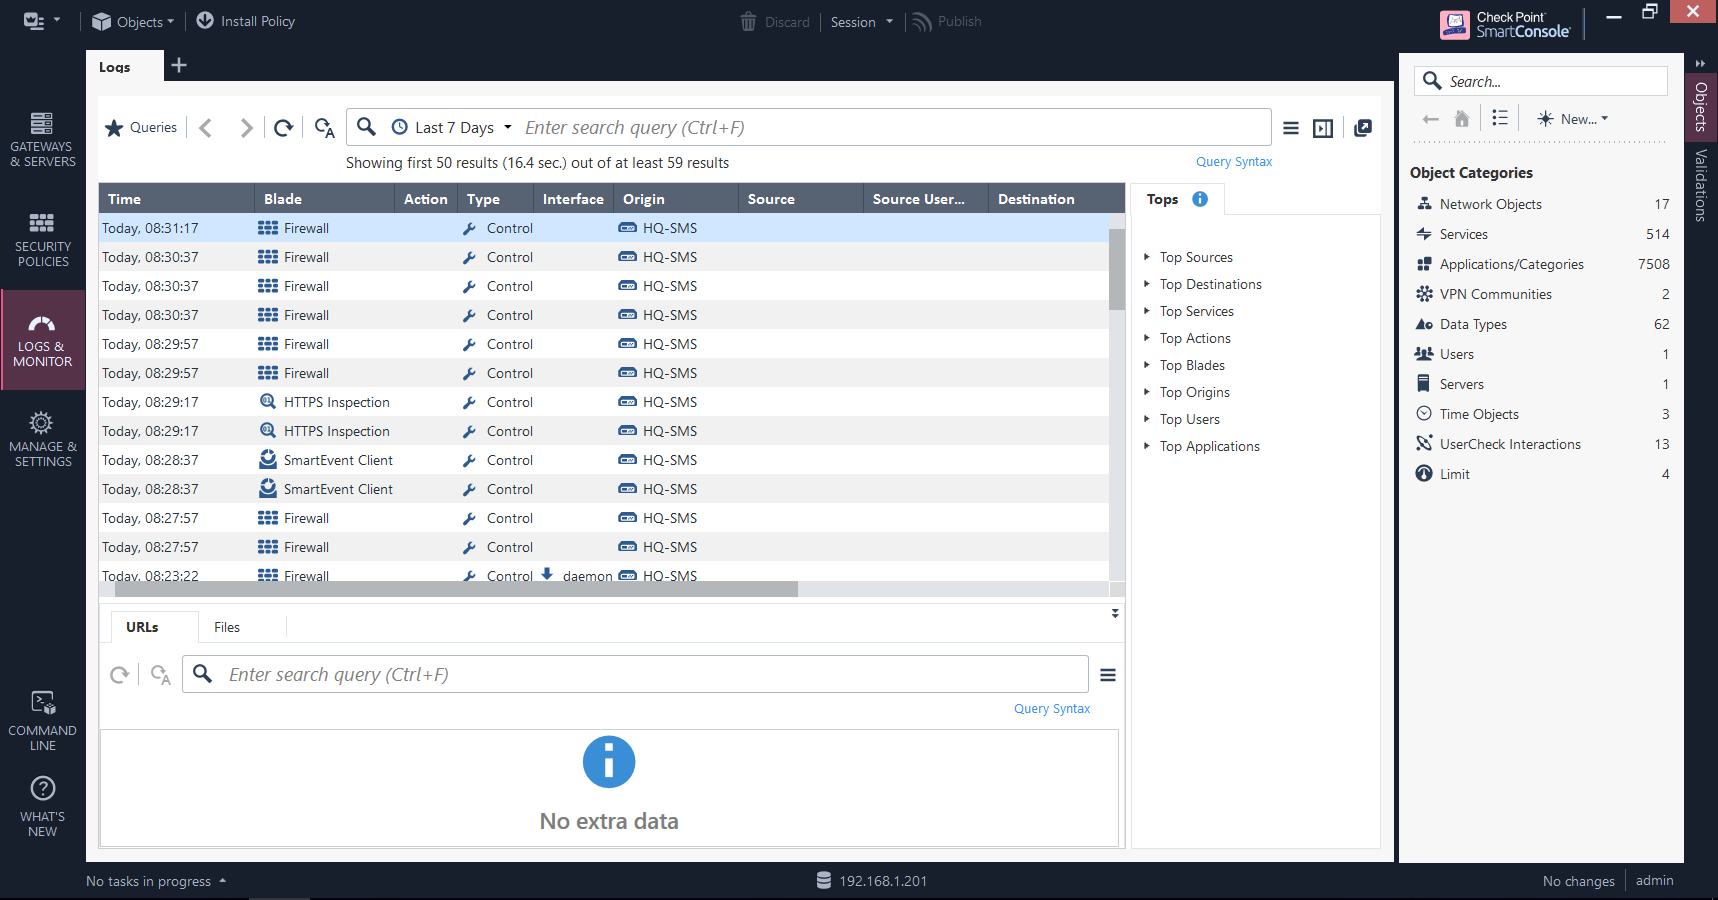1718x900 pixels.
Task: Go back to previous query
Action: tap(206, 127)
